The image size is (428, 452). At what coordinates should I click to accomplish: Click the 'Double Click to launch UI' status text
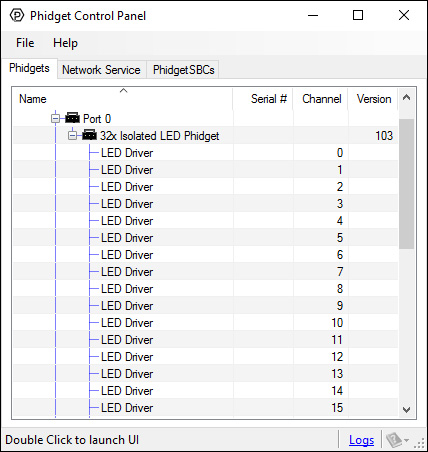72,440
